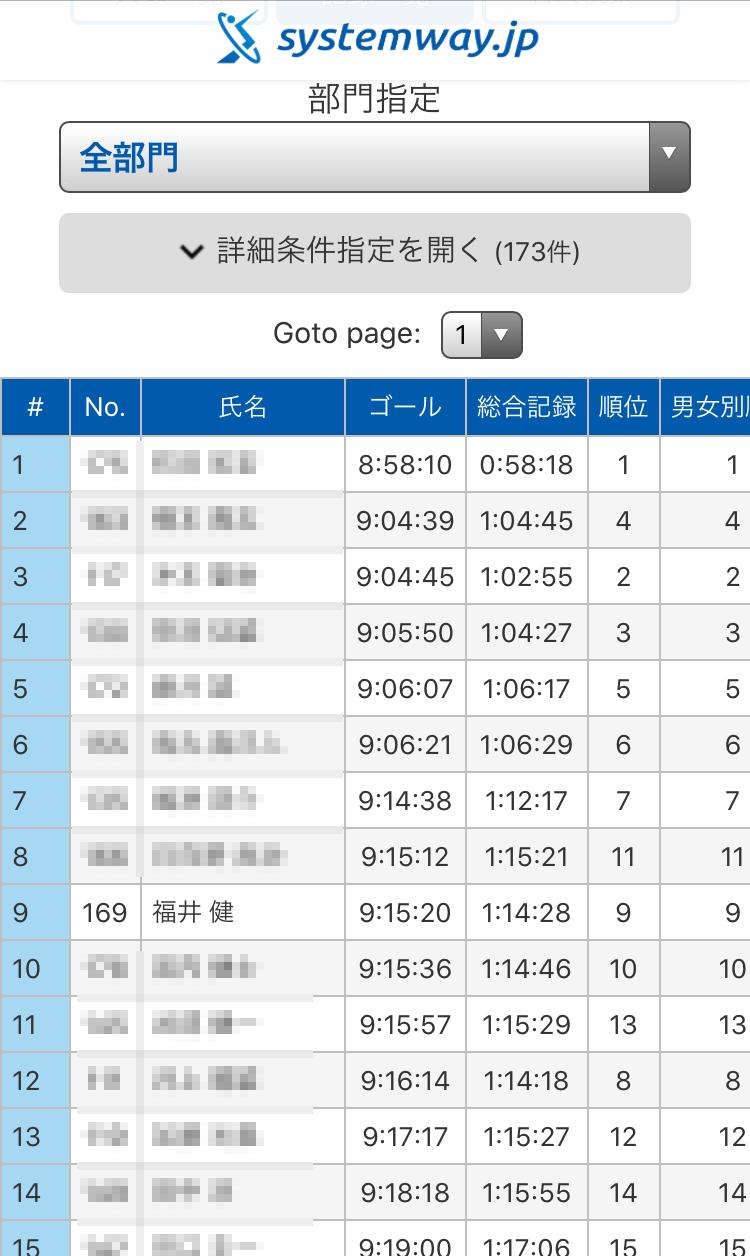Select the total record 1:14:18 cell
This screenshot has height=1256, width=750.
tap(527, 1080)
